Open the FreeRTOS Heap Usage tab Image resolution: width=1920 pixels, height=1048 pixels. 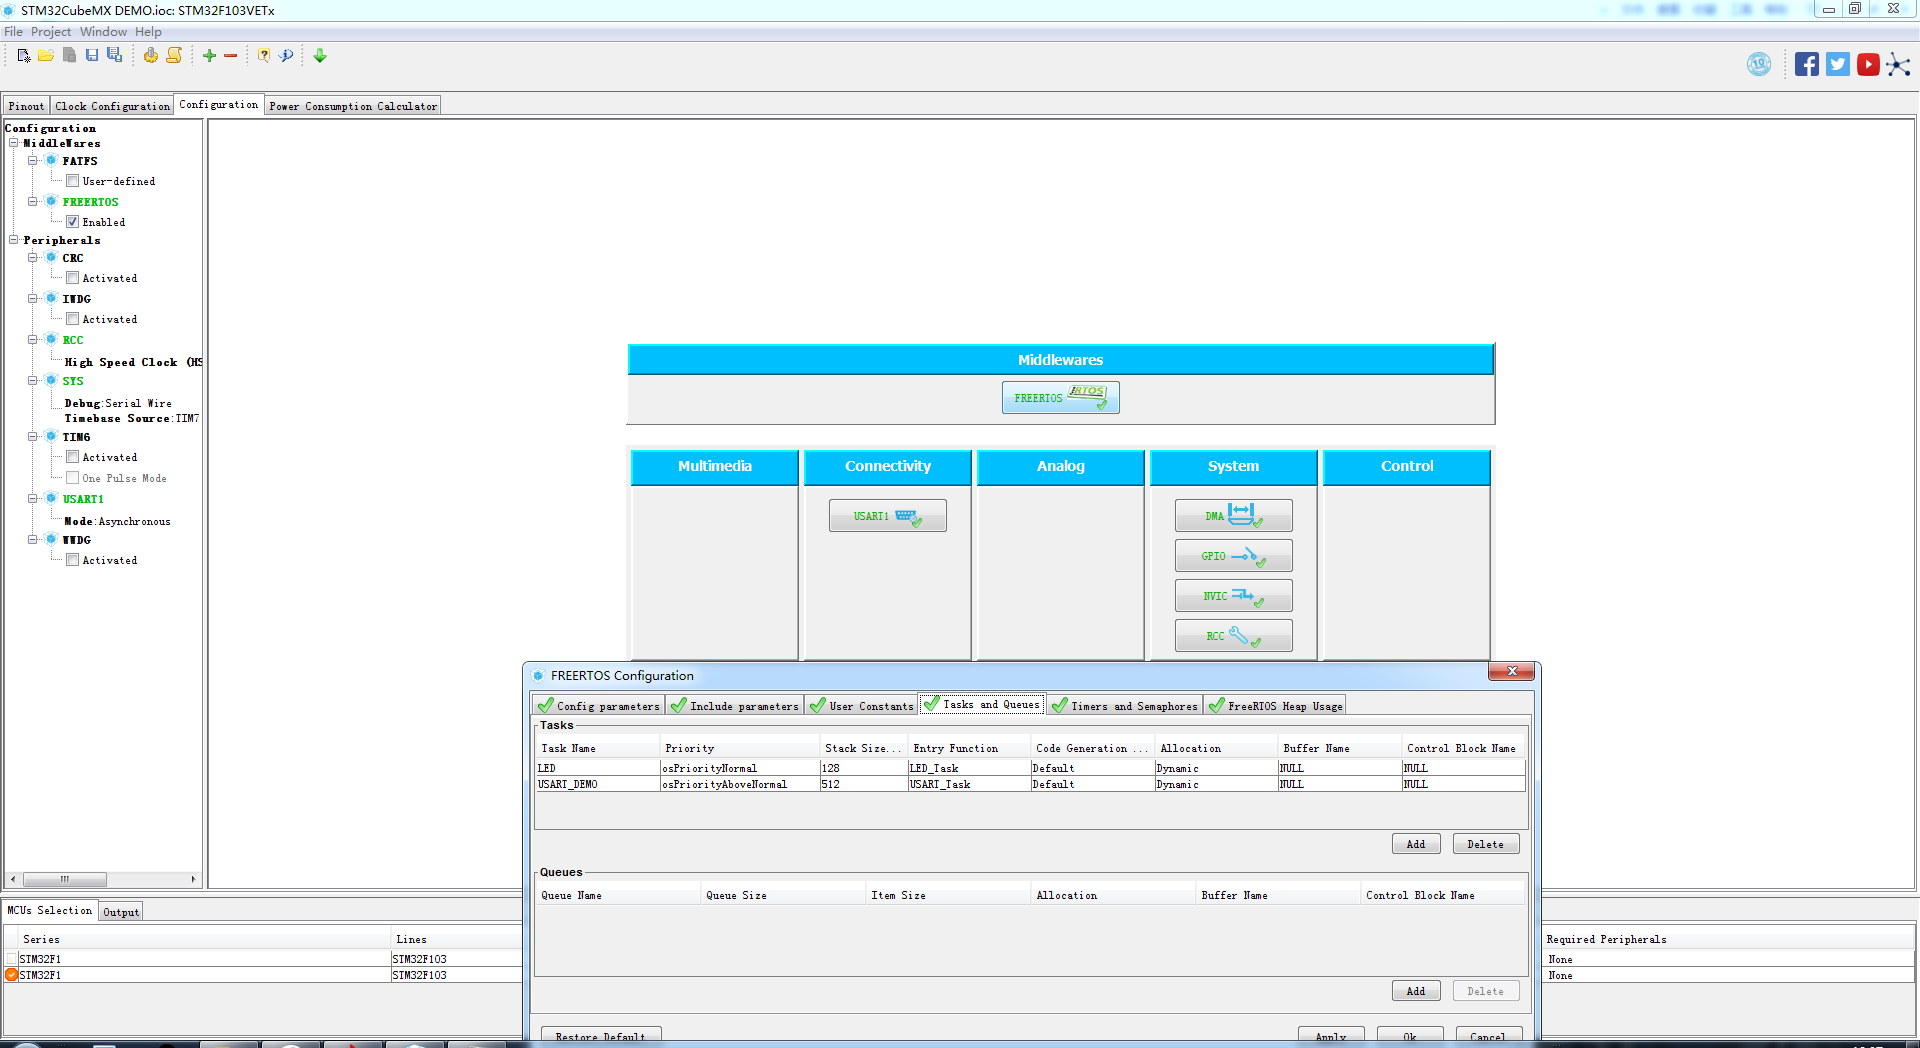(1275, 706)
